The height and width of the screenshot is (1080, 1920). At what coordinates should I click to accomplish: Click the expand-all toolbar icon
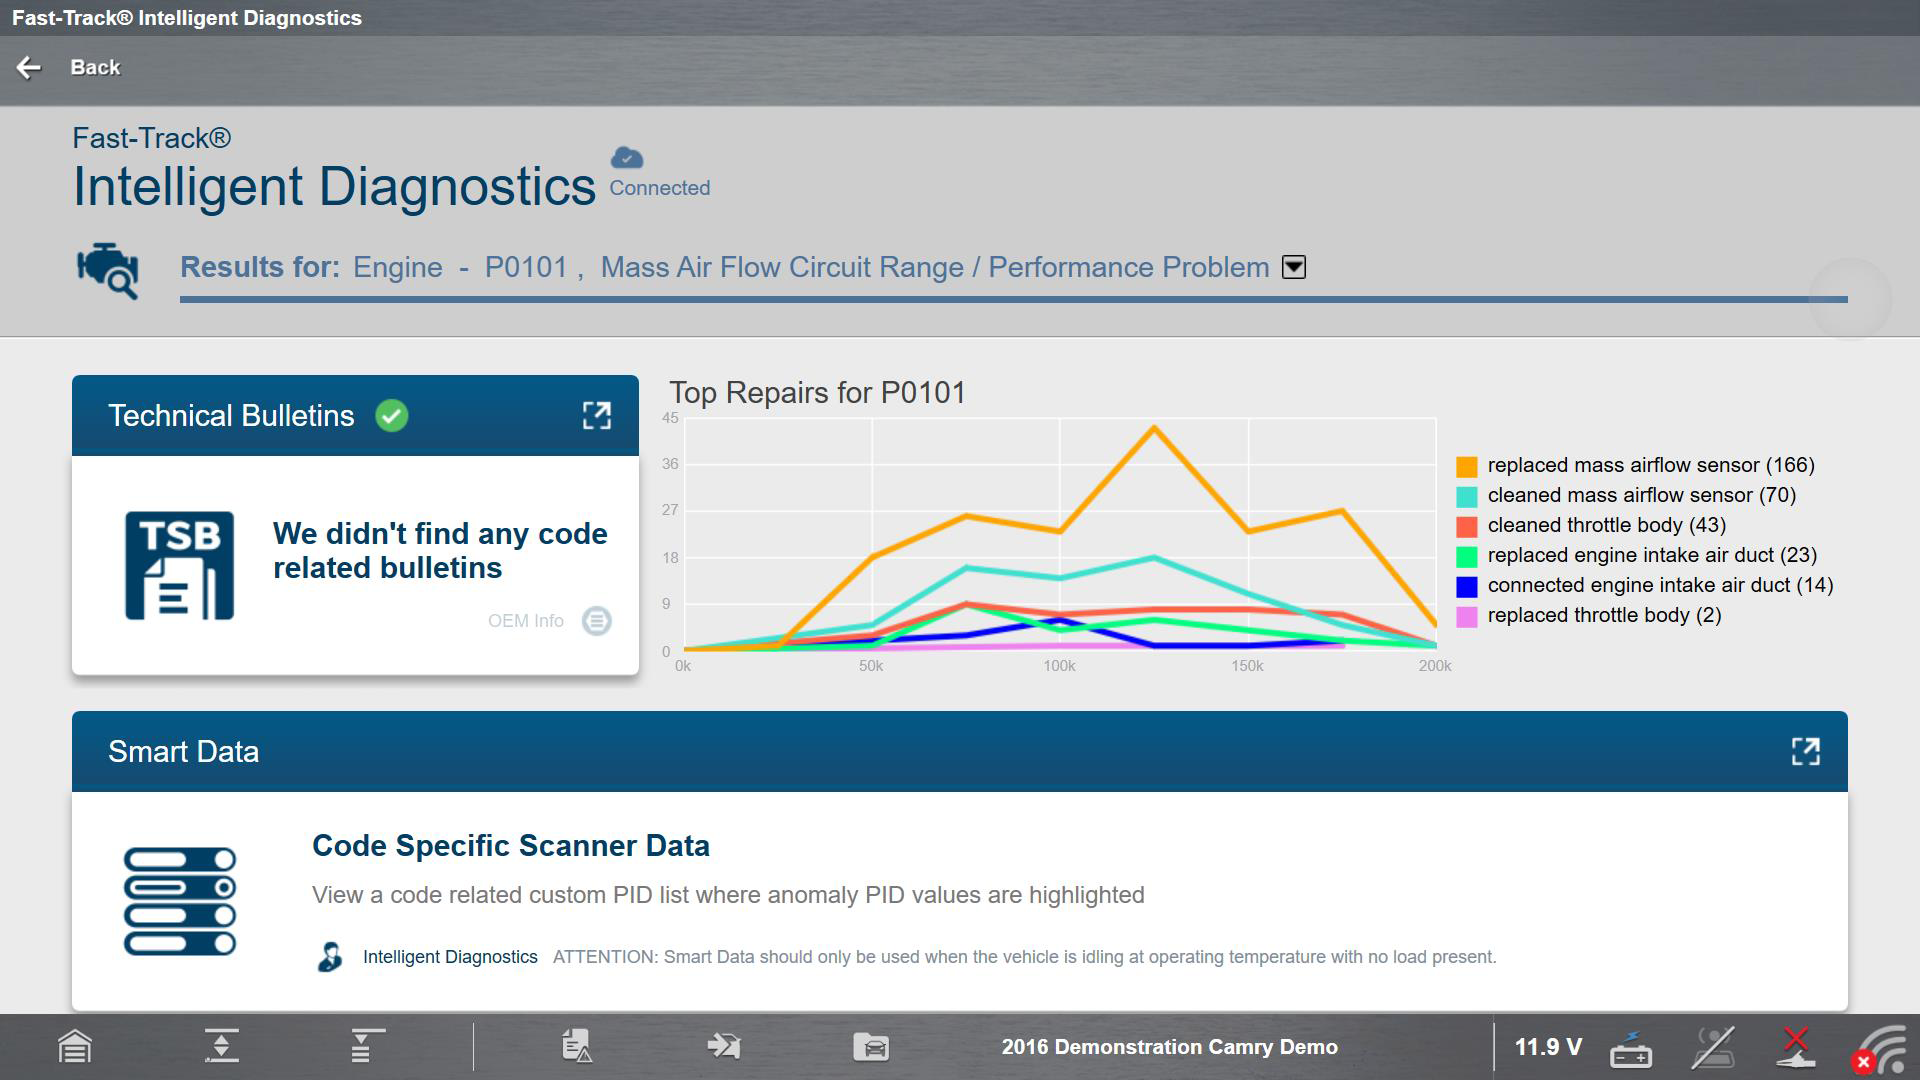[221, 1046]
